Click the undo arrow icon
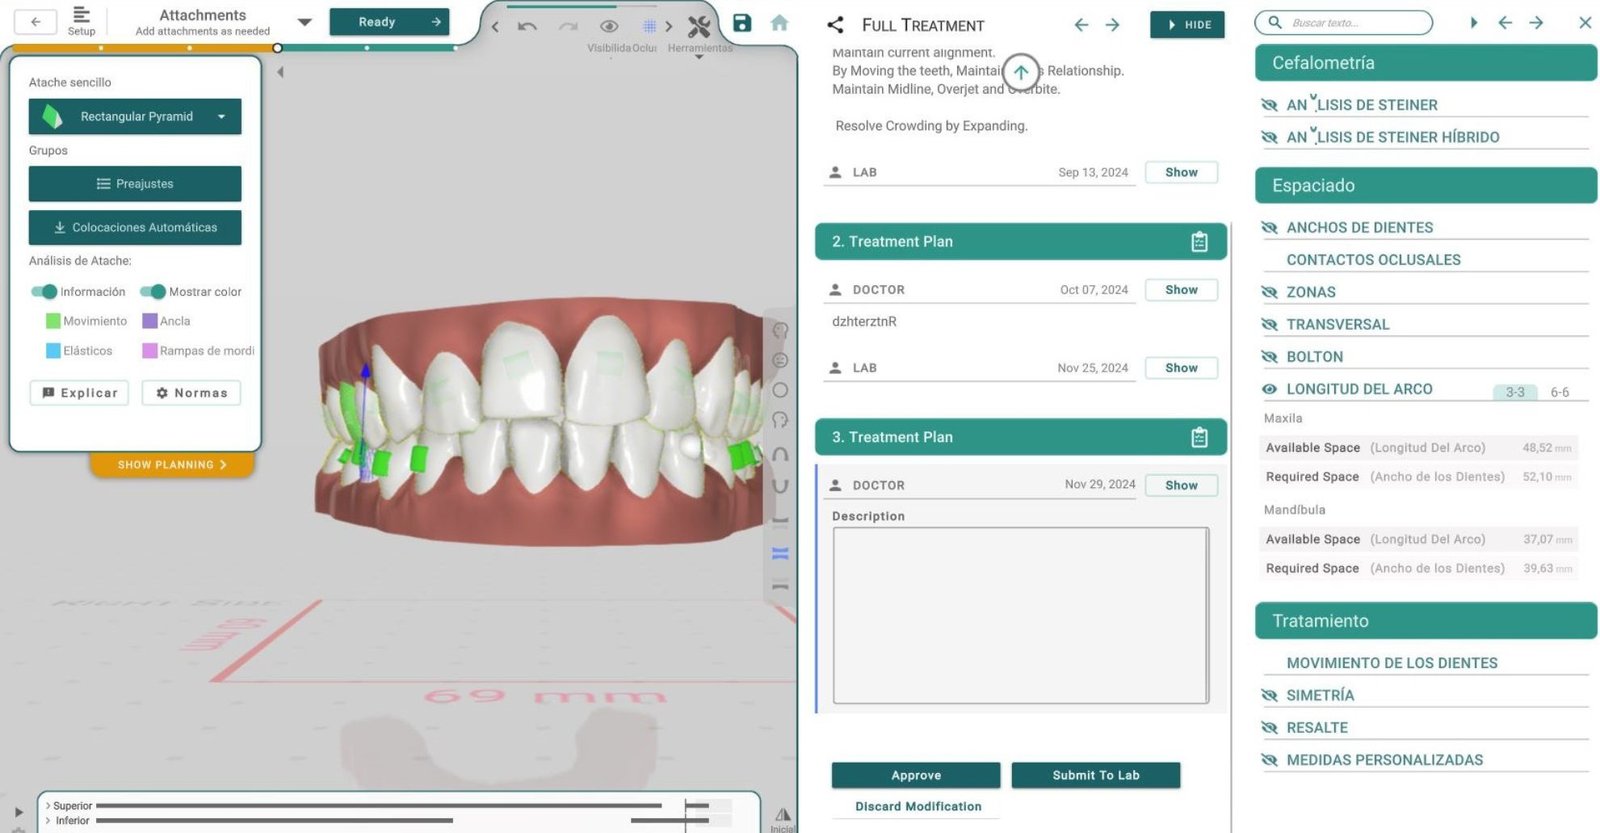This screenshot has width=1600, height=833. 528,27
